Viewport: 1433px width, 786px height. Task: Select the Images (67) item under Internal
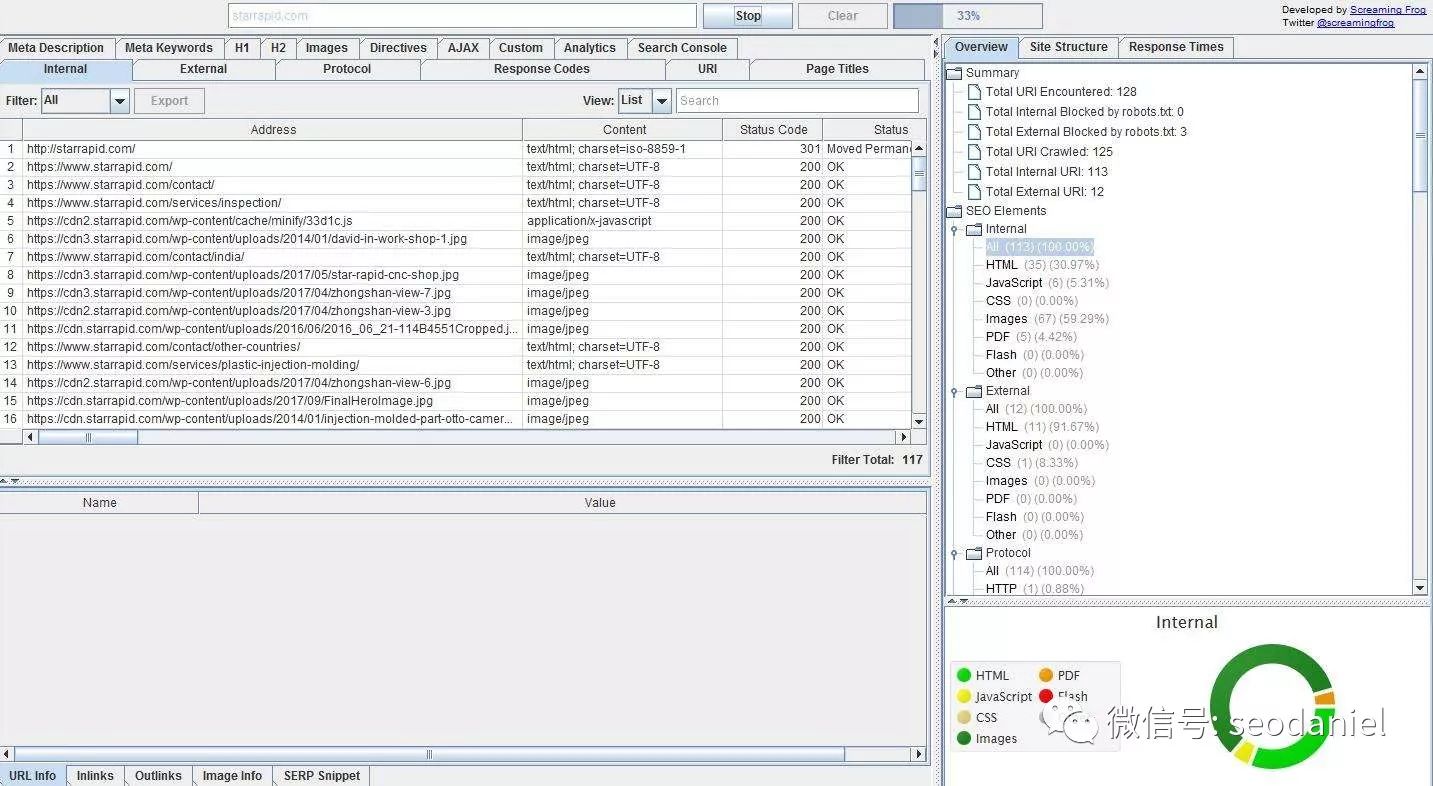(1046, 319)
